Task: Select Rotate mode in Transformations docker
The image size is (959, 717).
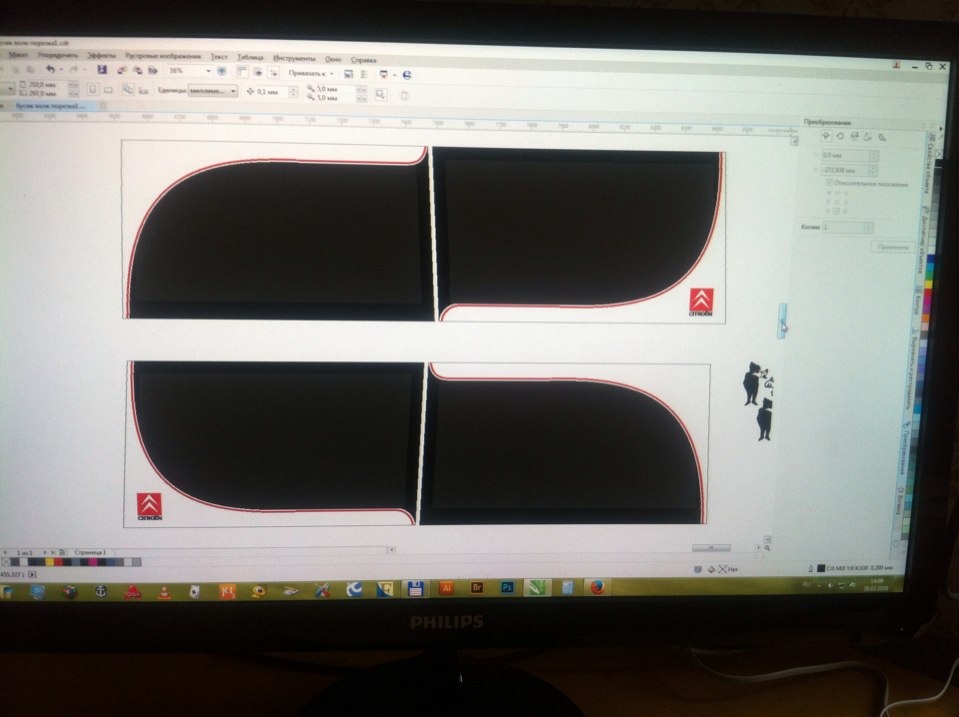Action: 840,136
